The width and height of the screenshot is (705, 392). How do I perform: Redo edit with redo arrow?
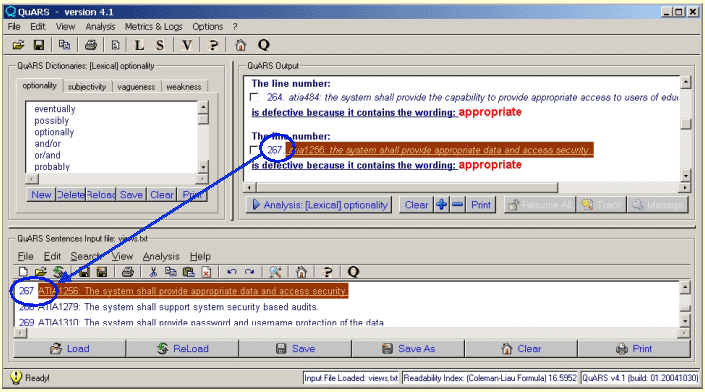250,272
